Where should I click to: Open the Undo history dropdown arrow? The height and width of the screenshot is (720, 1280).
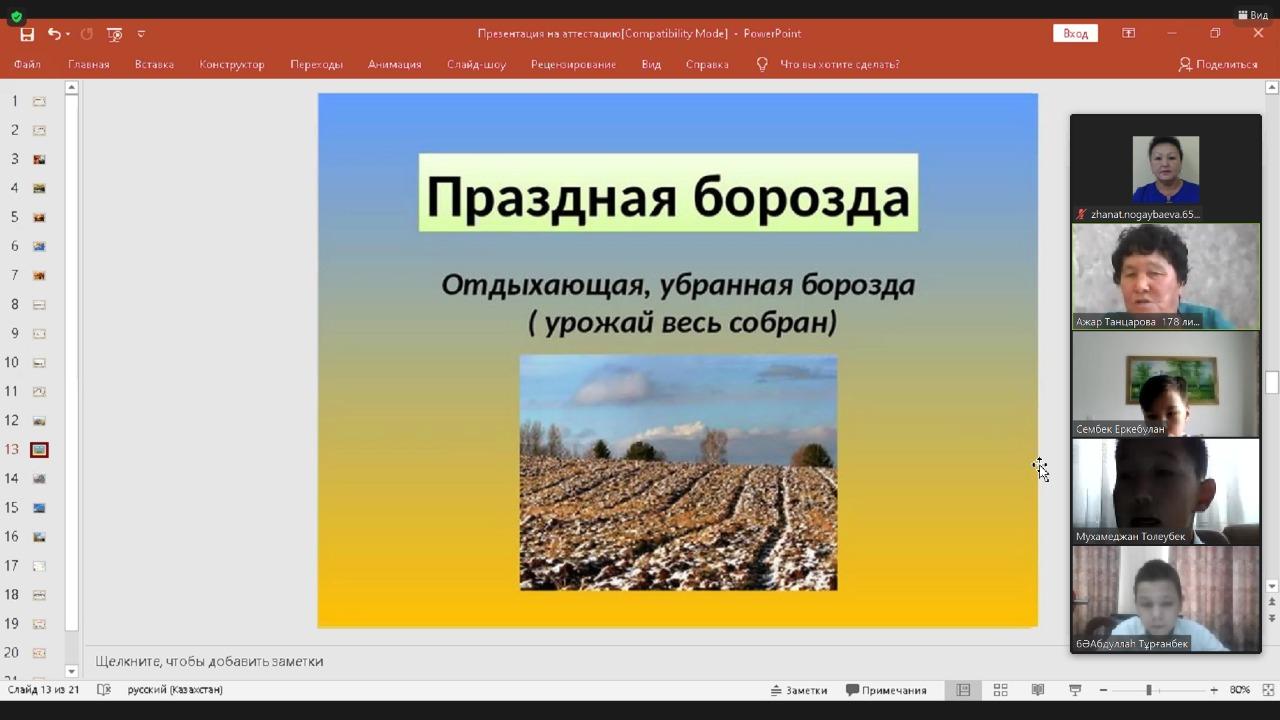(x=68, y=34)
